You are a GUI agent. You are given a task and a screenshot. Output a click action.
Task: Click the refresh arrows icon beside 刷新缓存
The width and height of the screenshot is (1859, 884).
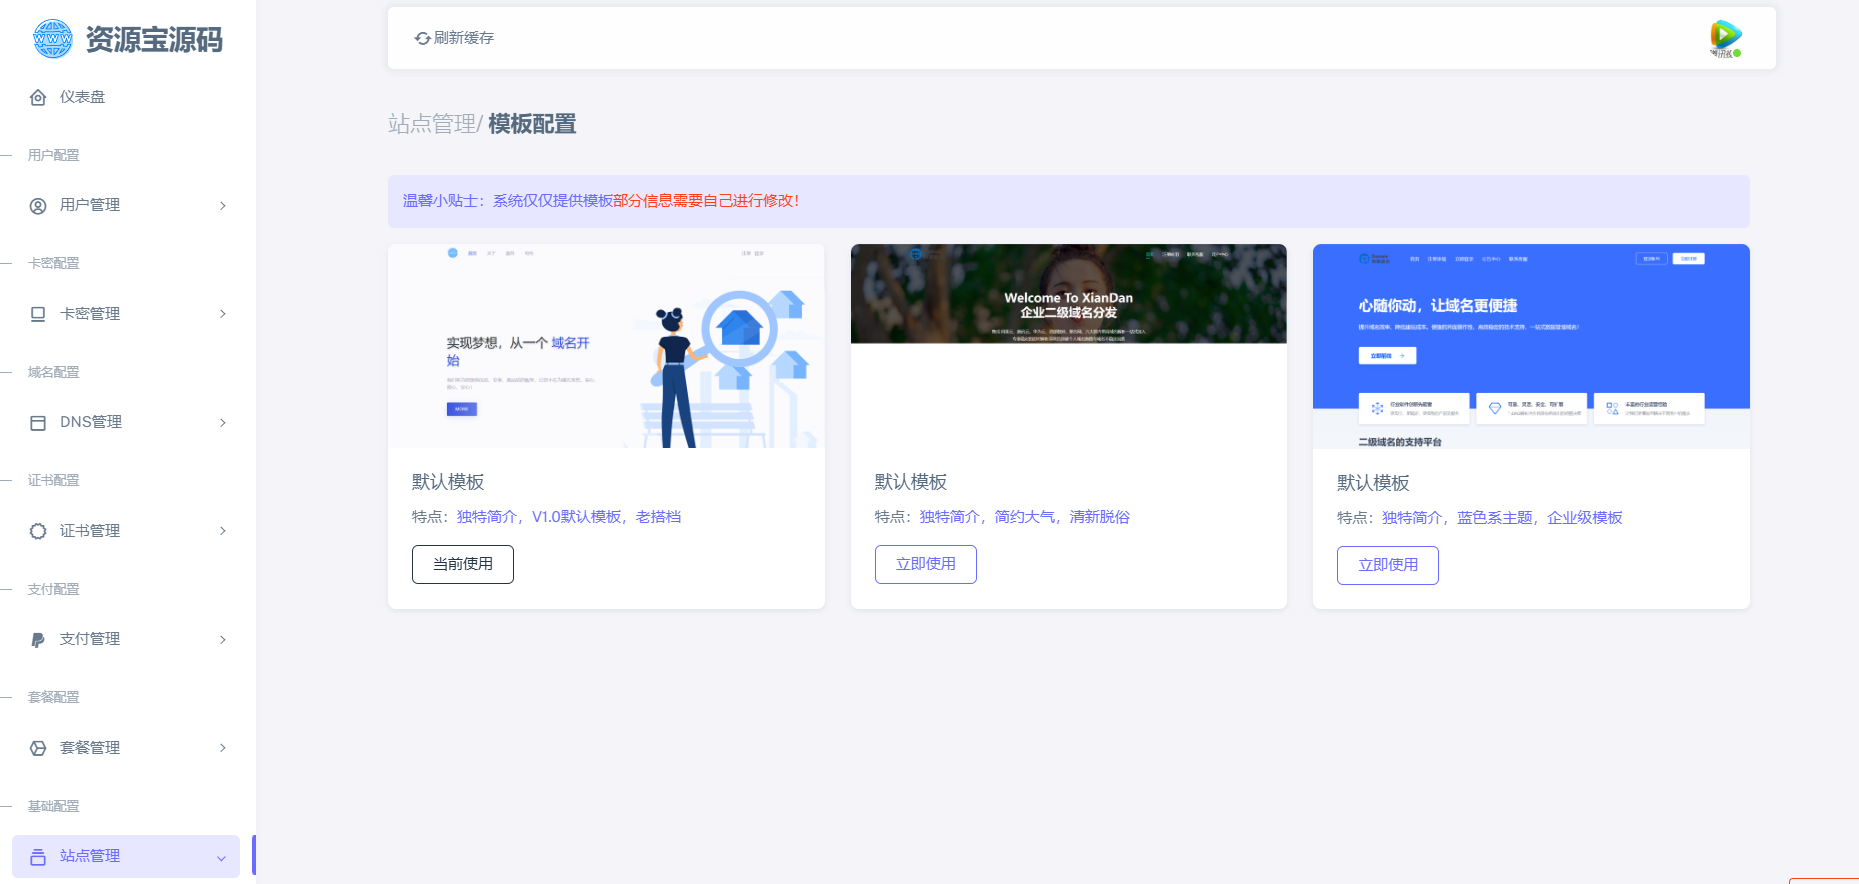pyautogui.click(x=423, y=38)
